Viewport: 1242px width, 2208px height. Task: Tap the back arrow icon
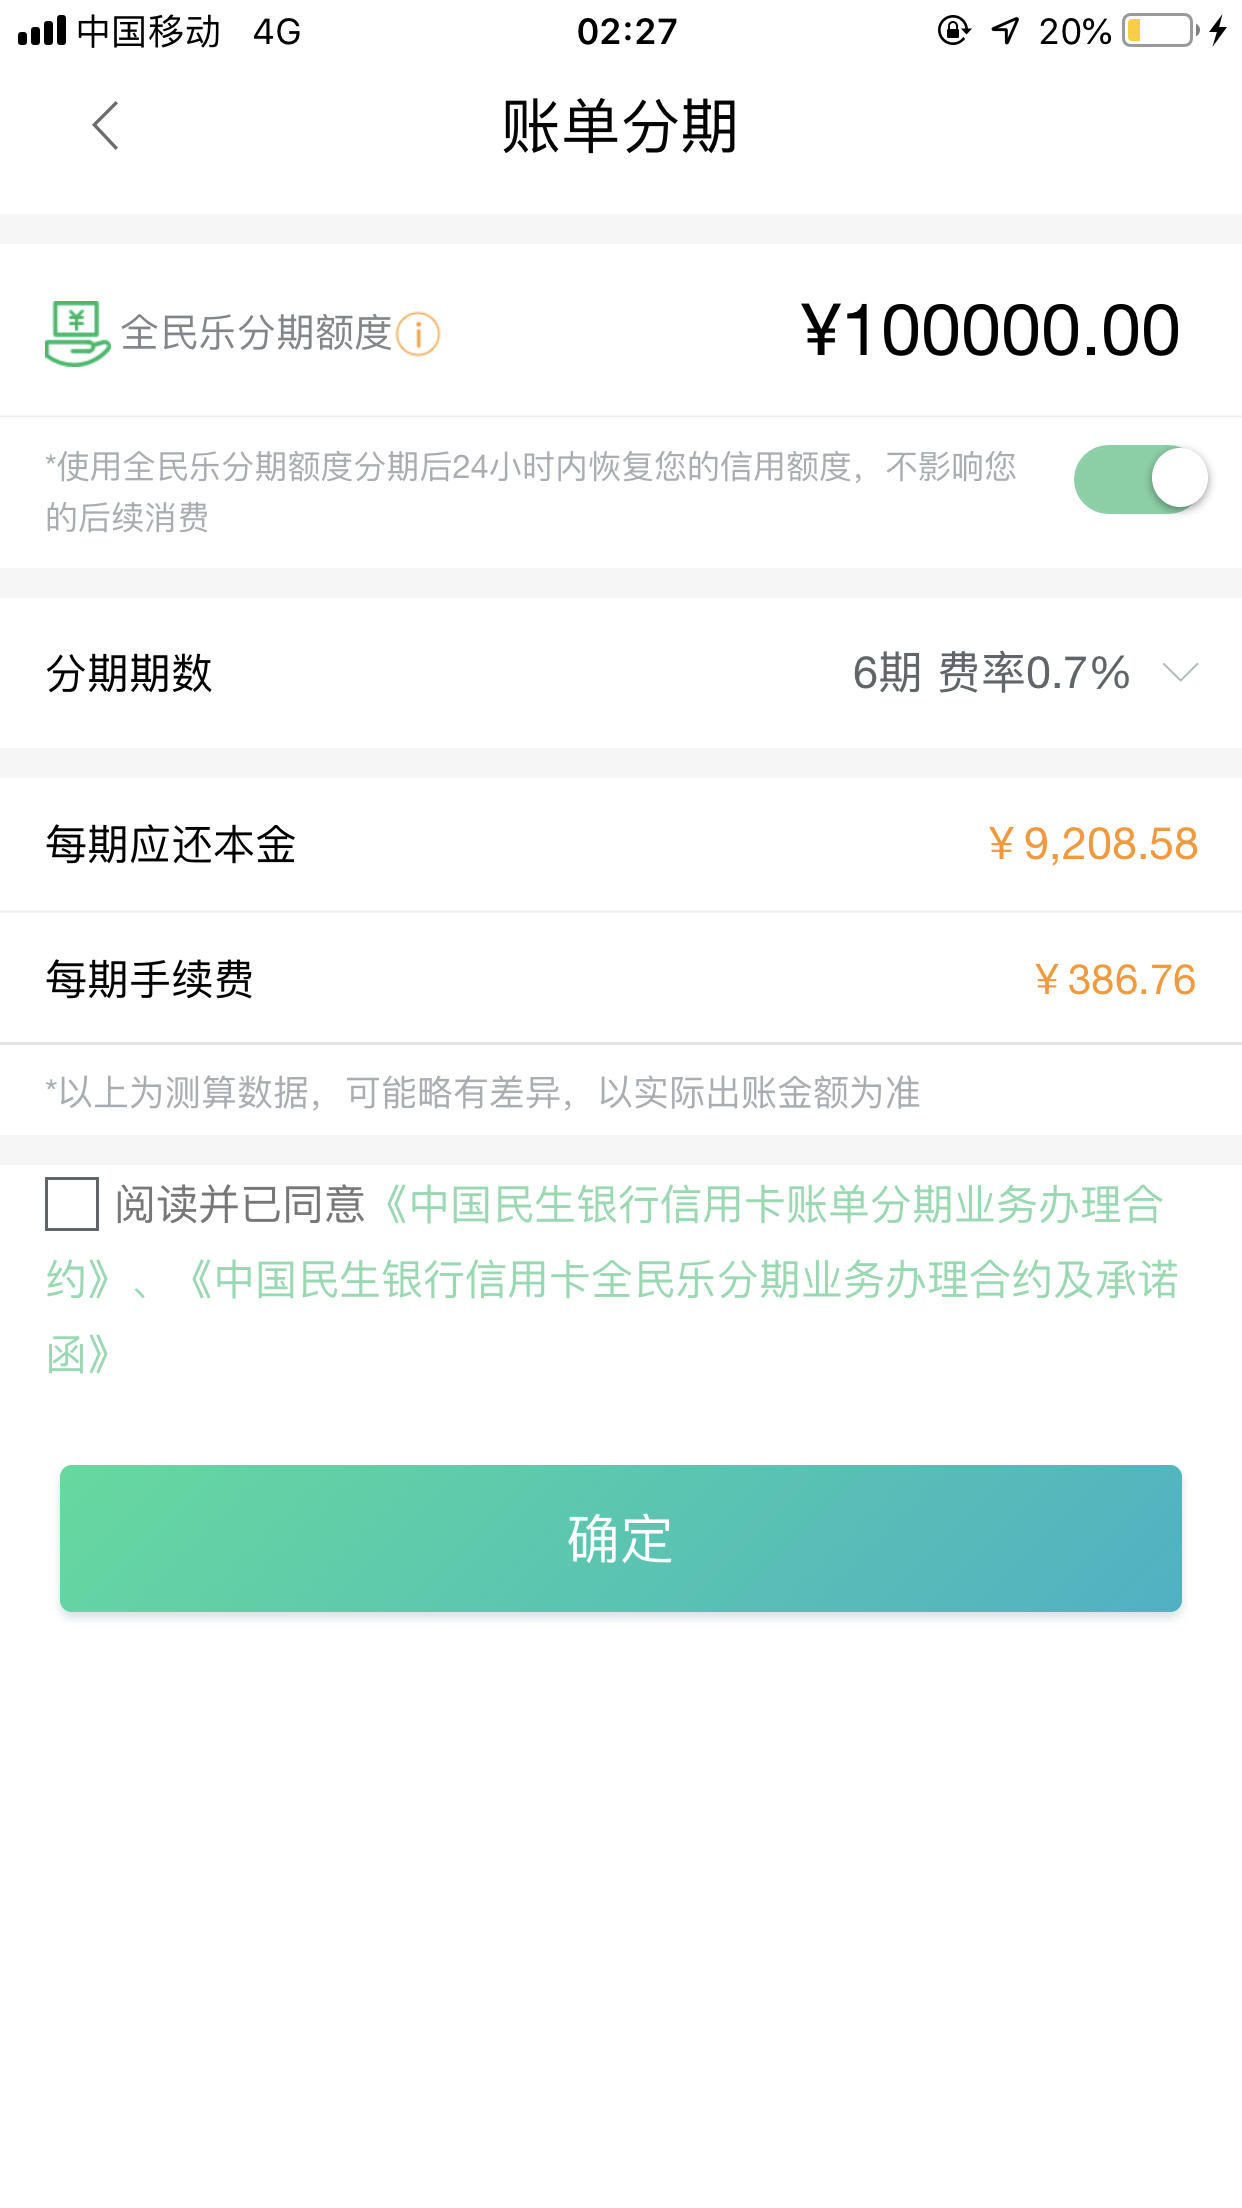click(105, 126)
